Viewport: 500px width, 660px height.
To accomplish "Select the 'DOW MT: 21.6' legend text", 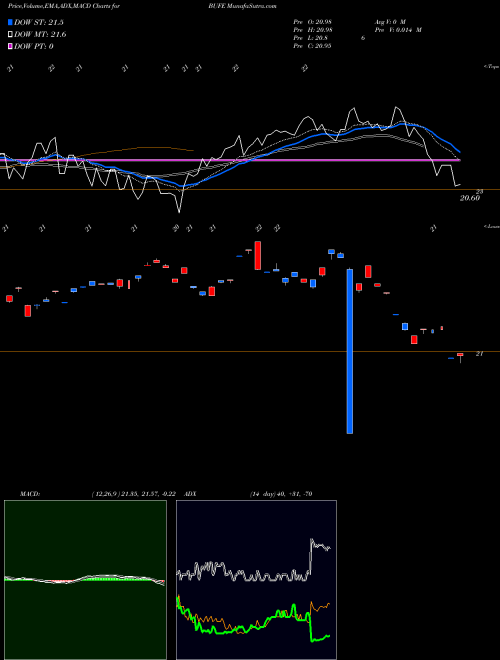I will (40, 35).
